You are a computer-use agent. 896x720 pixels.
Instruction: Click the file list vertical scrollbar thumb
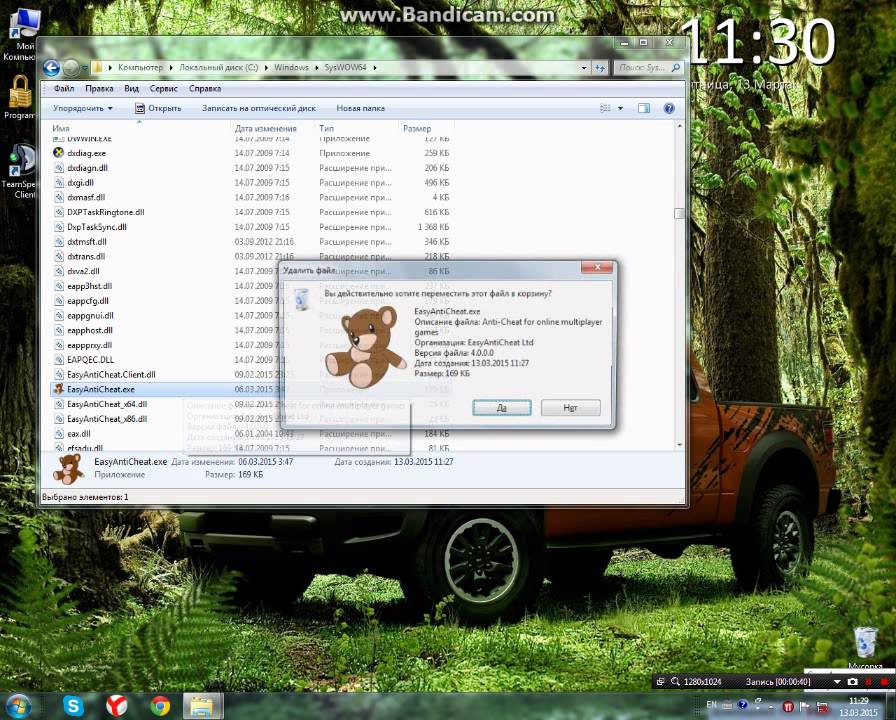coord(679,213)
